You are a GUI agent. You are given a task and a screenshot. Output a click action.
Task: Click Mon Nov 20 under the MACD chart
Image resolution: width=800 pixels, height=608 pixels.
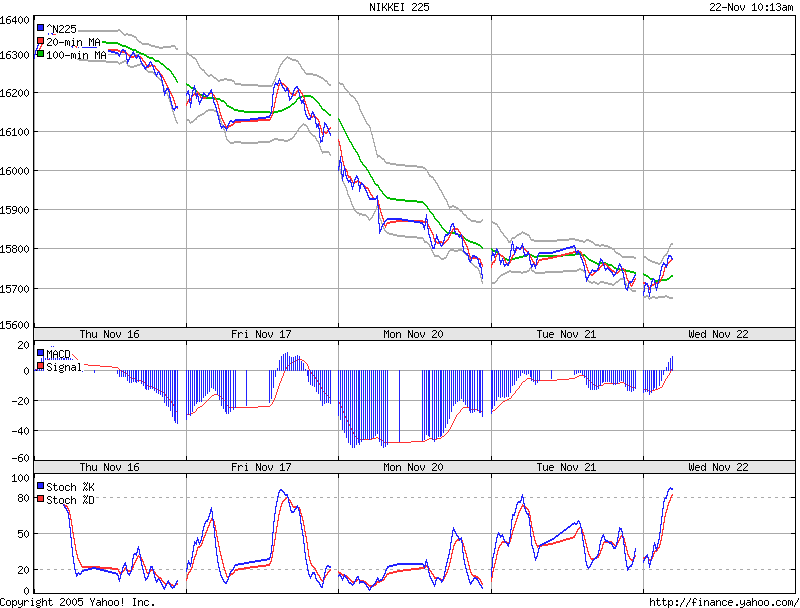point(413,467)
